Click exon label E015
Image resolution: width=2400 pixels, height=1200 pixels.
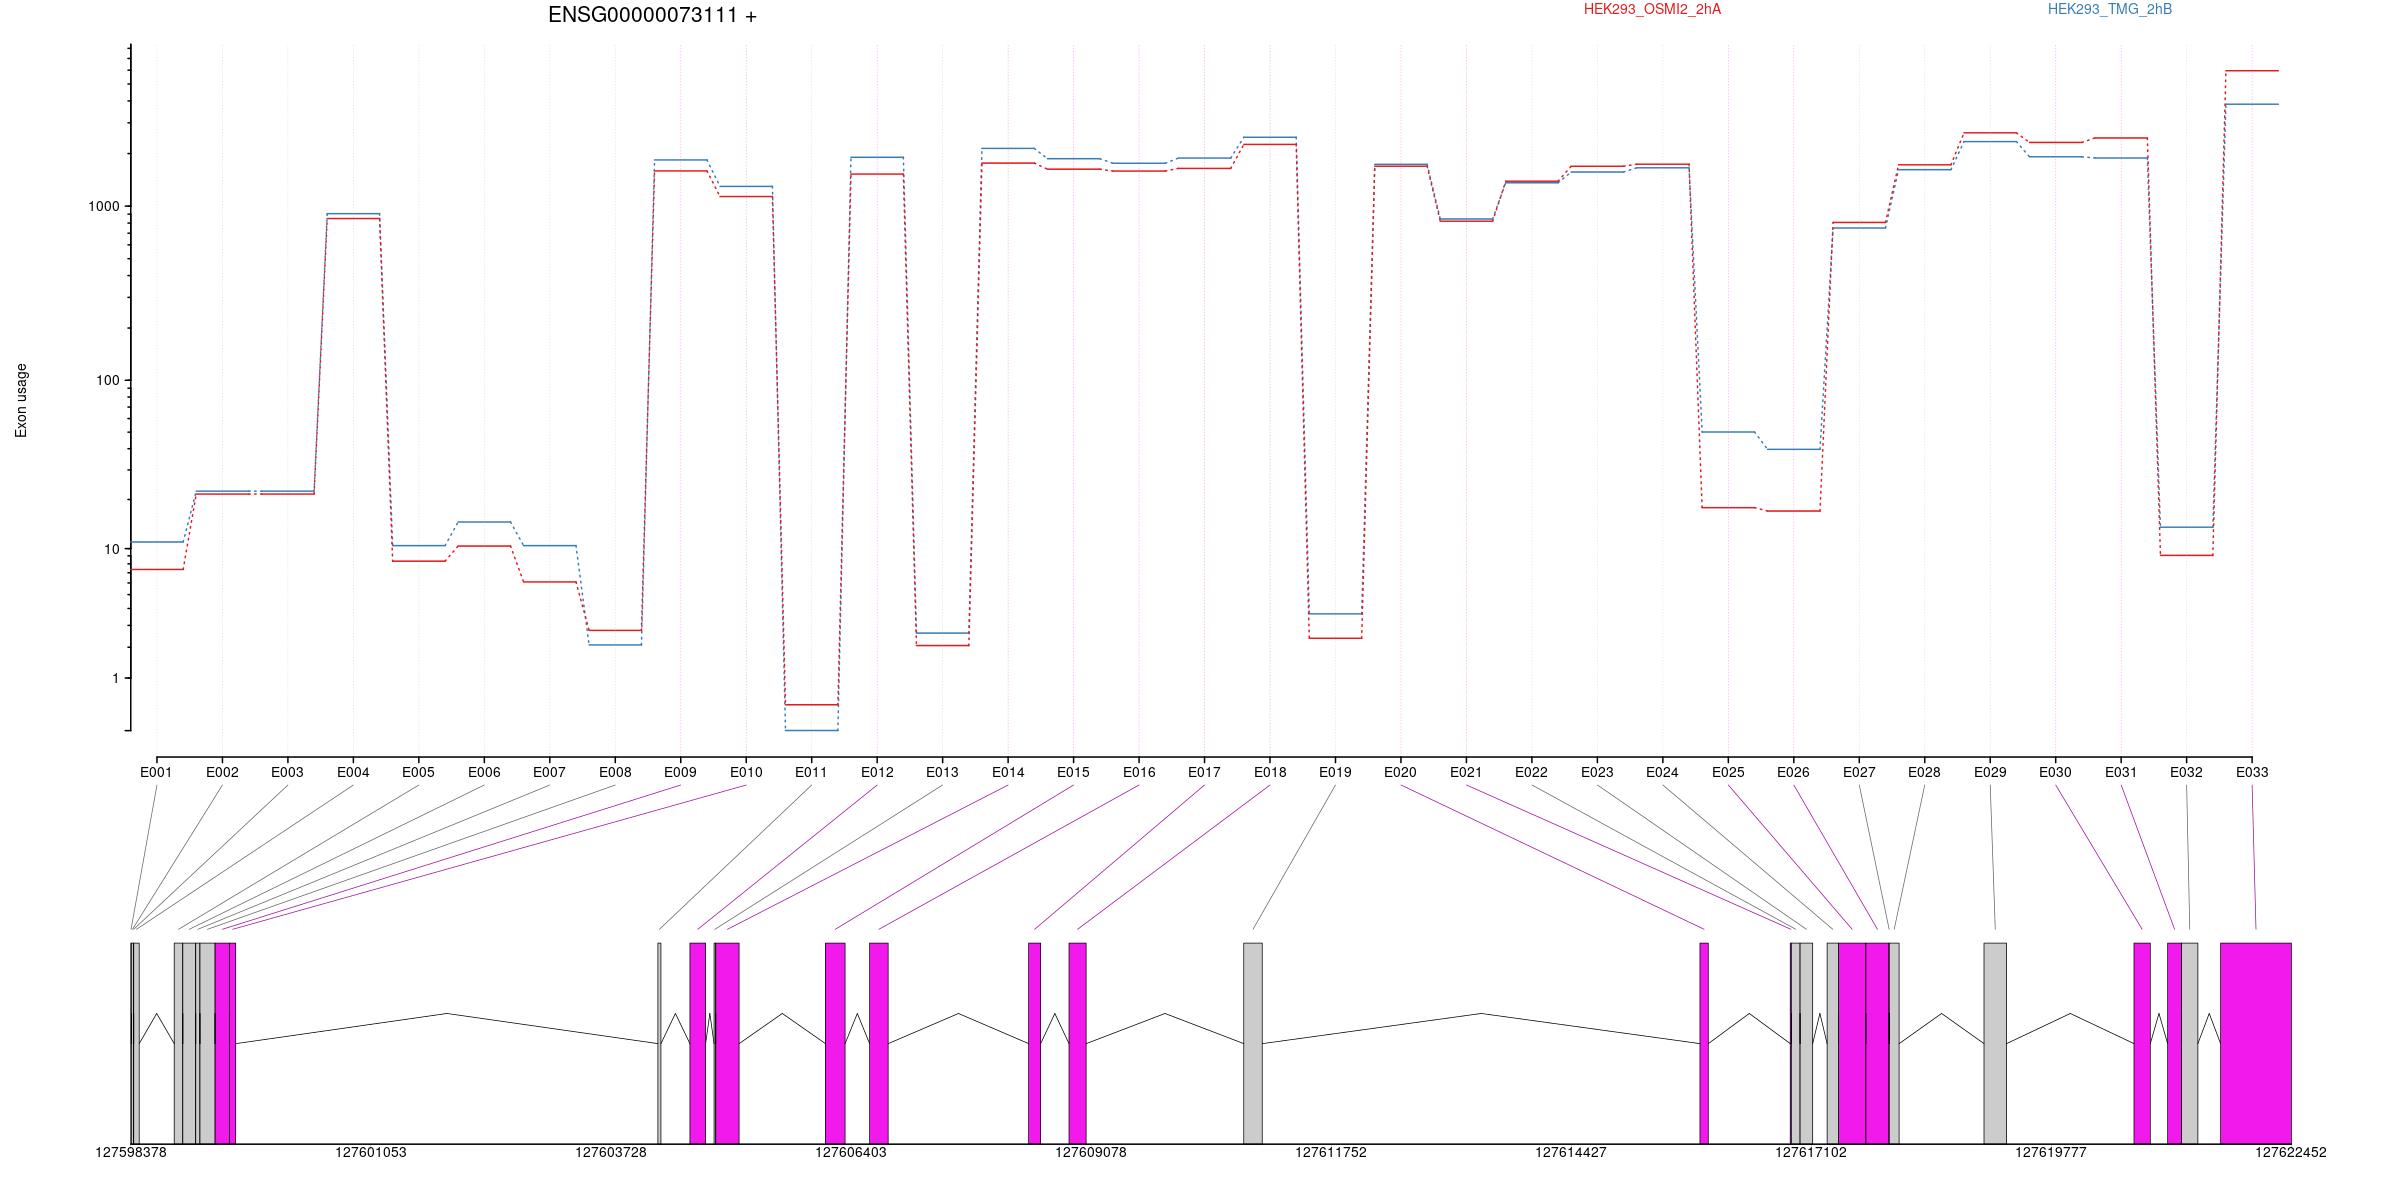coord(1073,772)
